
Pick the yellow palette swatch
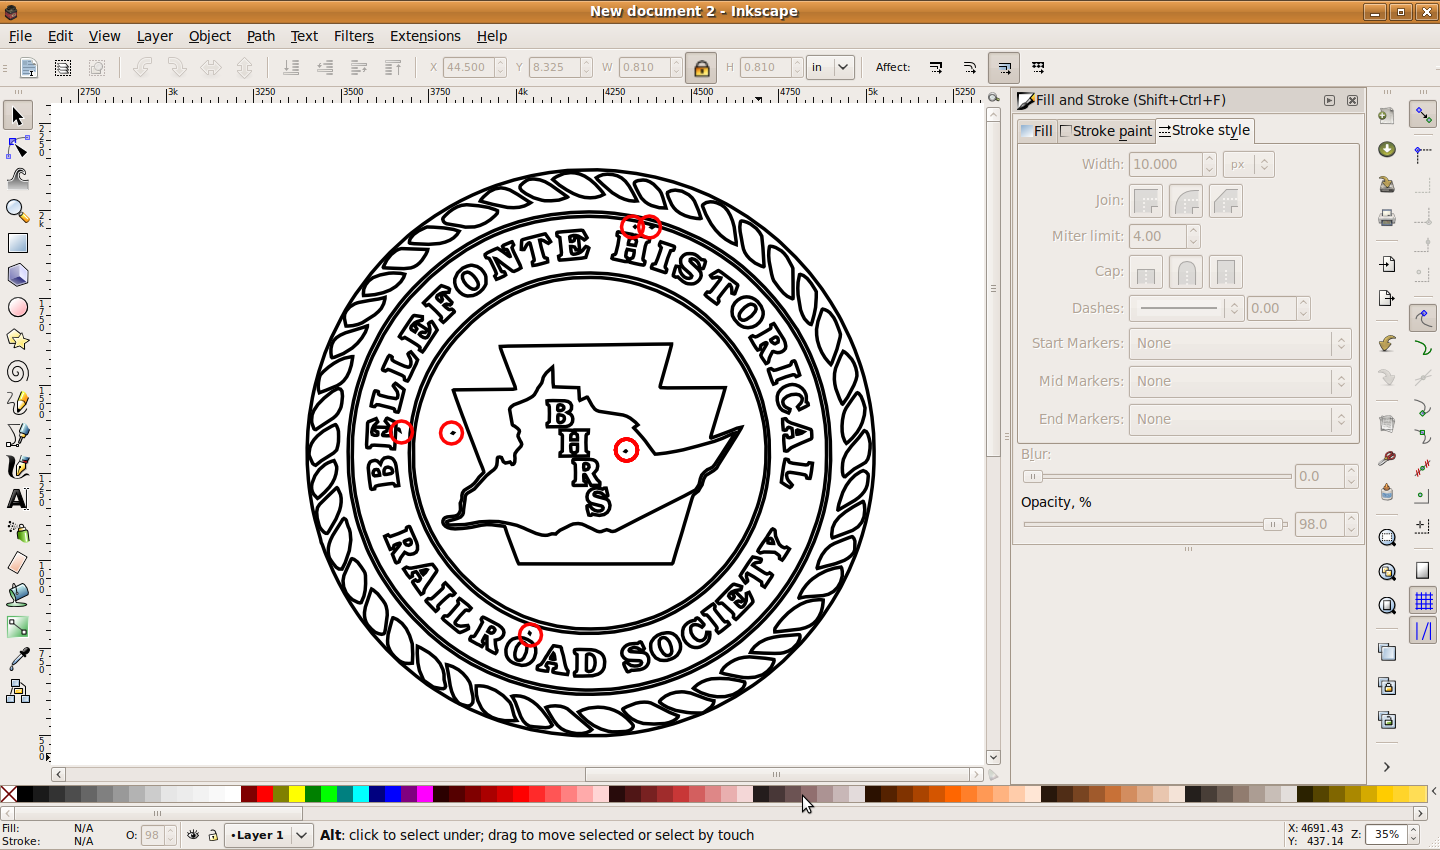[x=297, y=794]
